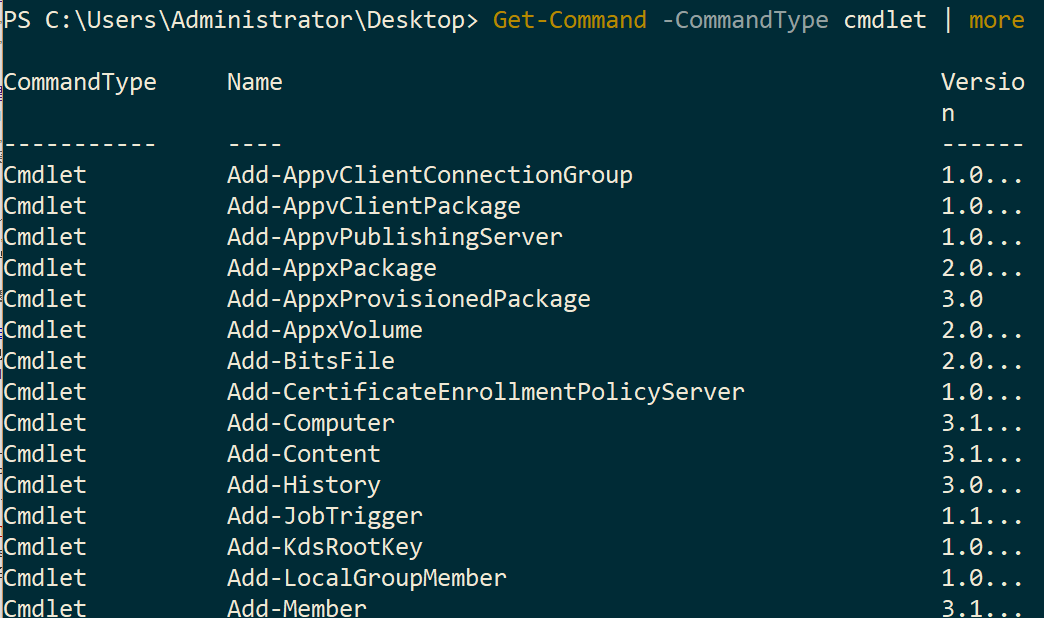
Task: Click the Add-AppvClientConnectionGroup cmdlet name
Action: click(429, 175)
